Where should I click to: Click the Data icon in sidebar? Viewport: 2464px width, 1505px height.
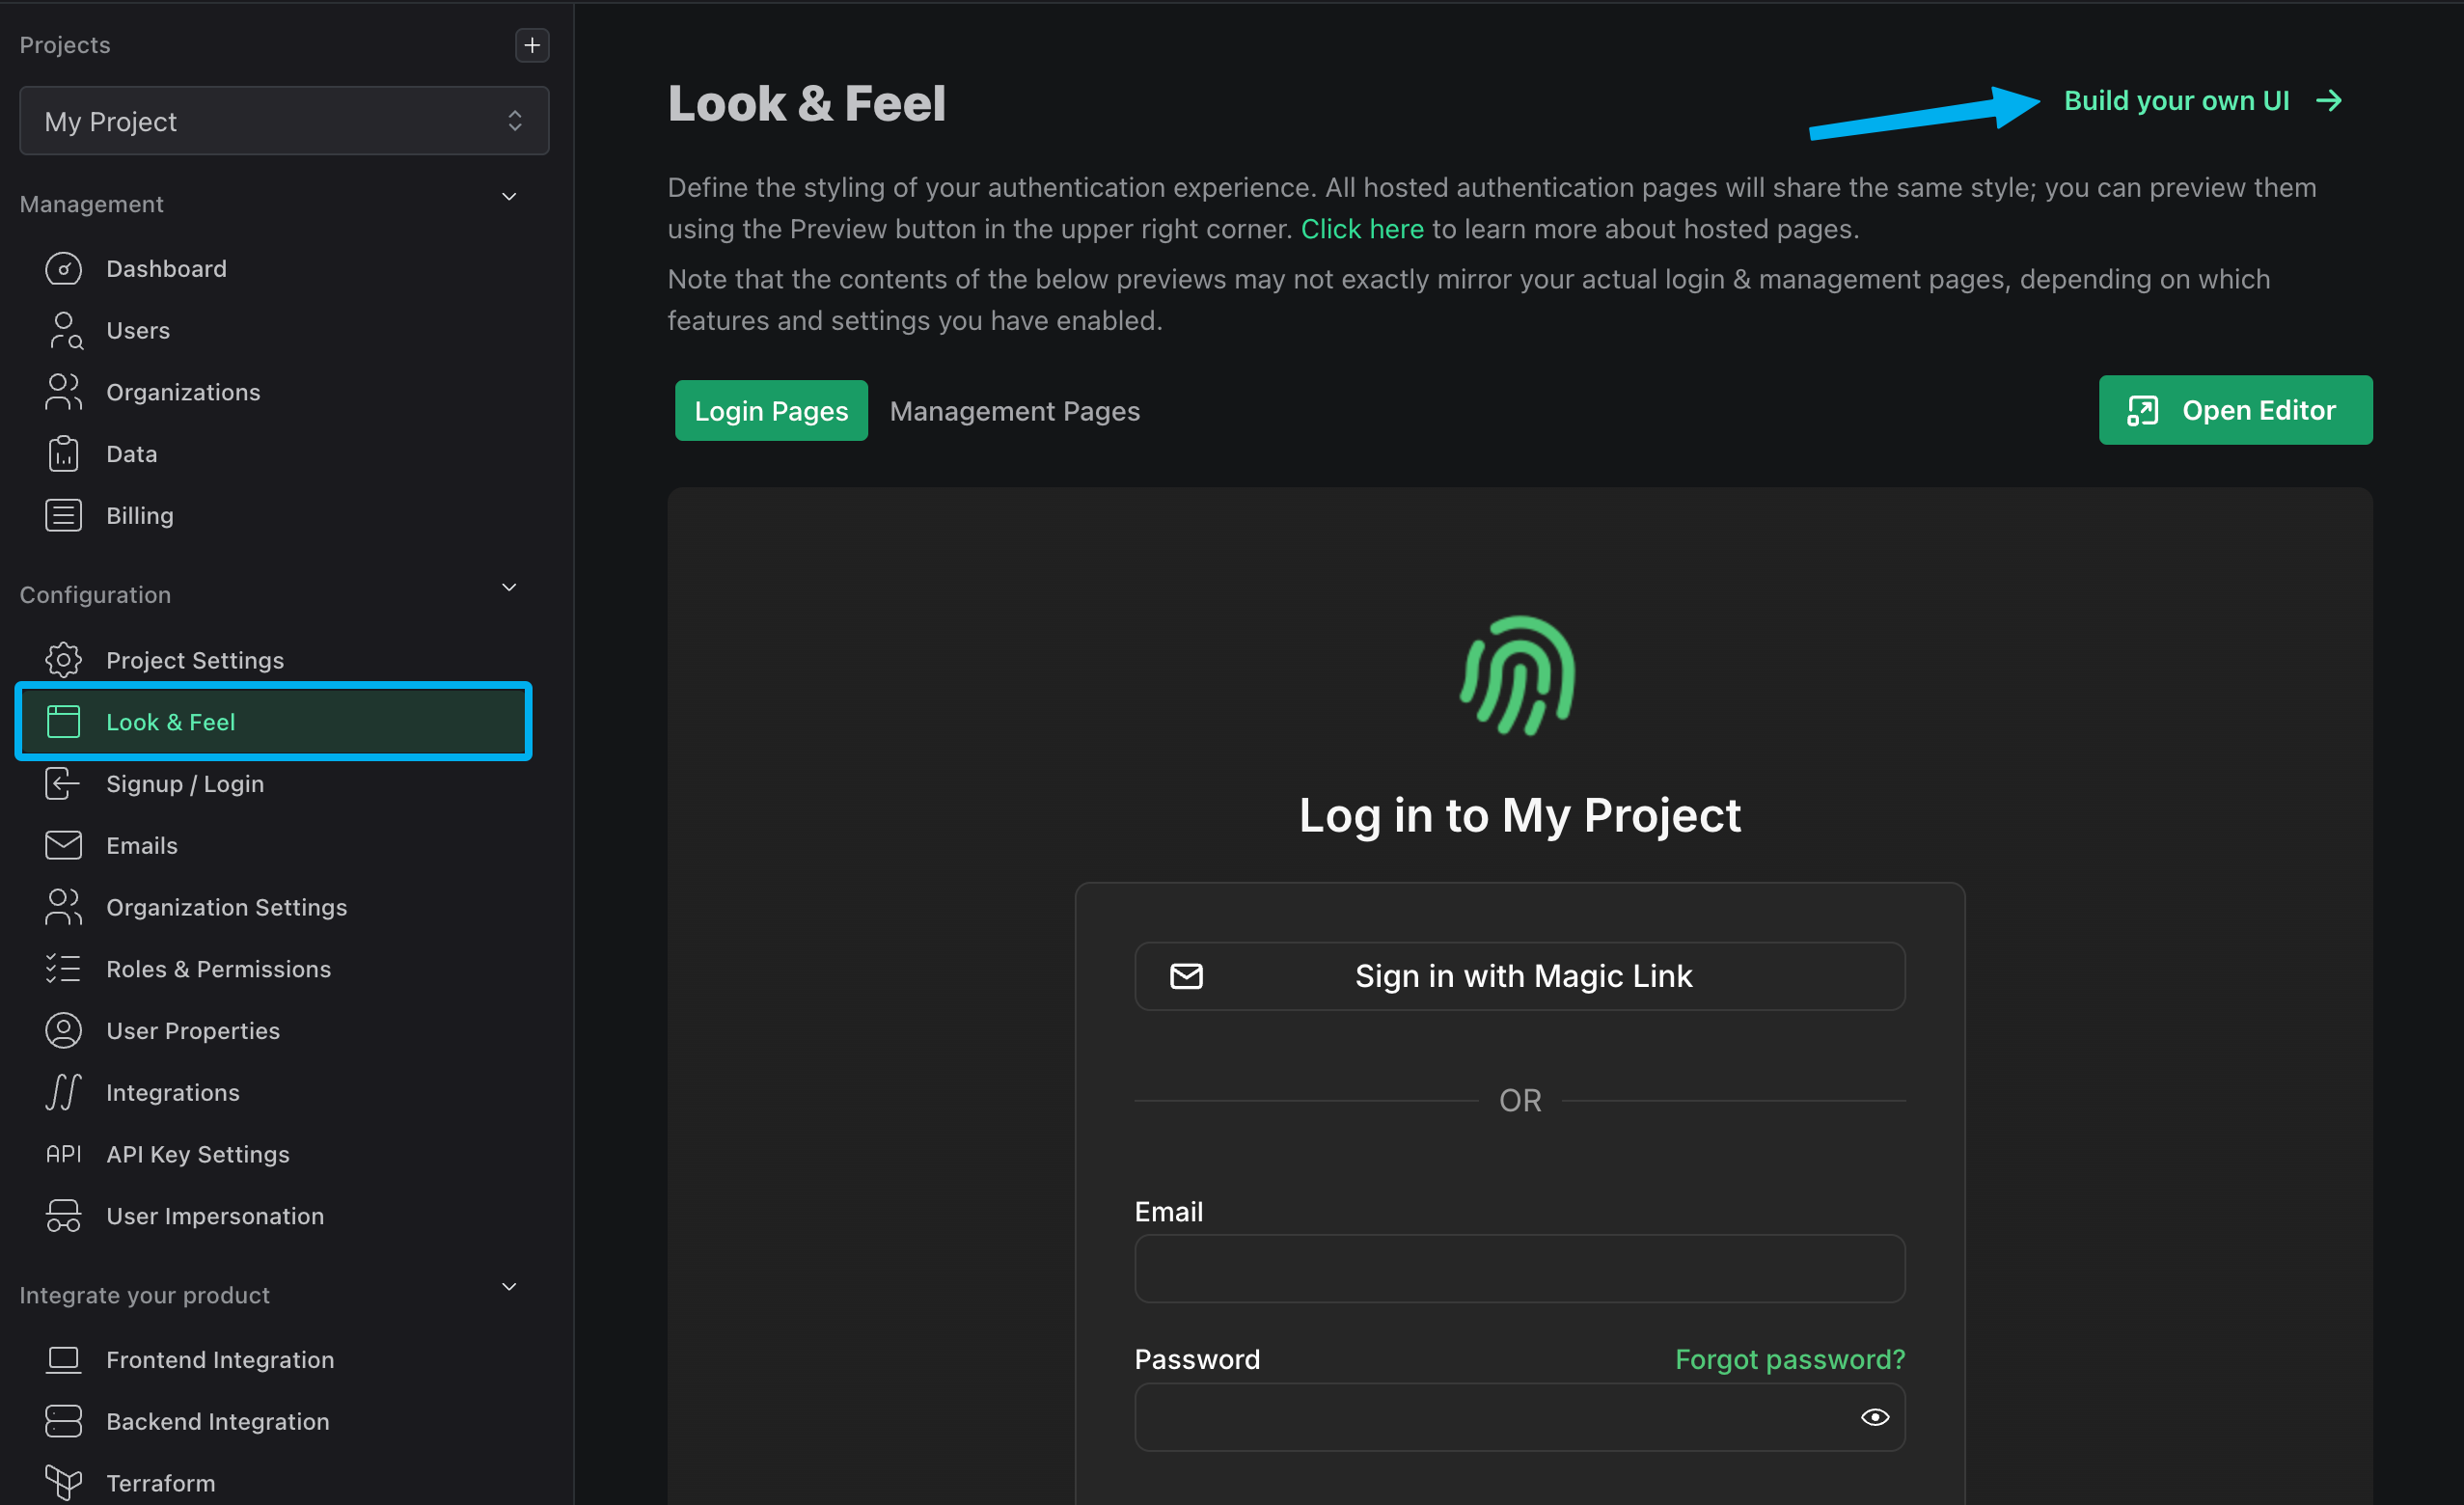tap(64, 454)
